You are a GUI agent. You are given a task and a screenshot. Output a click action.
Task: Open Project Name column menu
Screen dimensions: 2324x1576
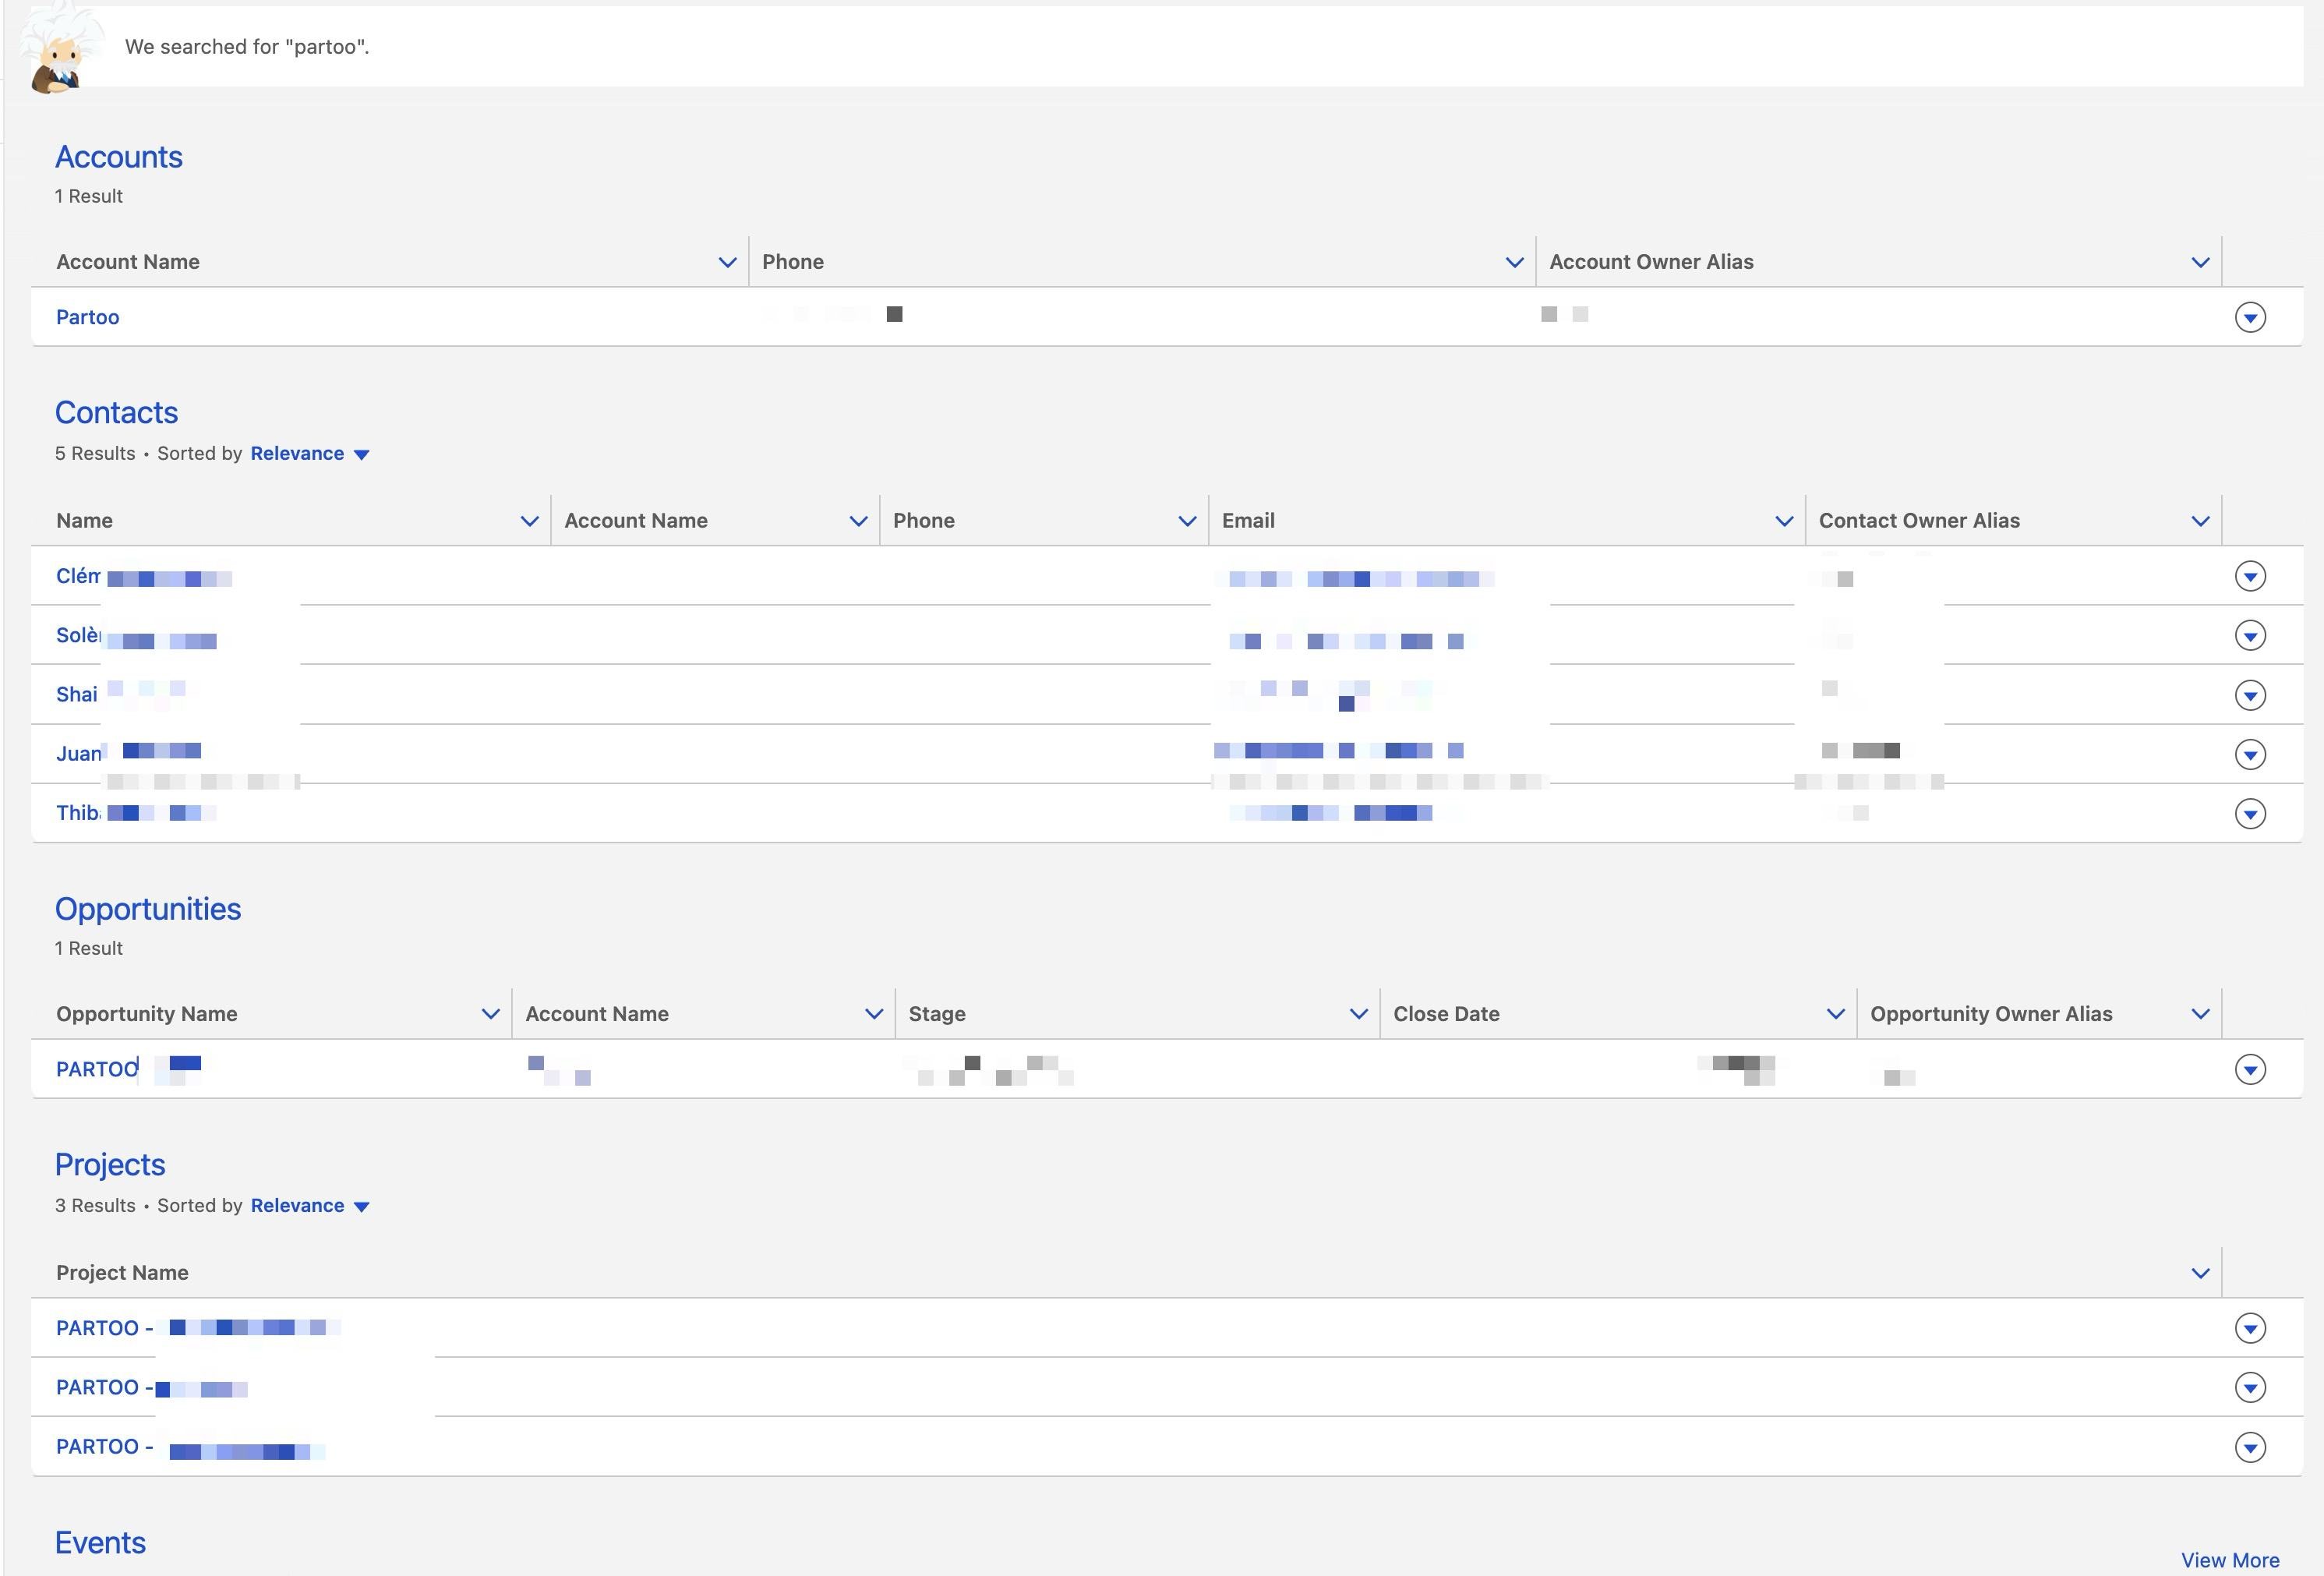click(2200, 1273)
